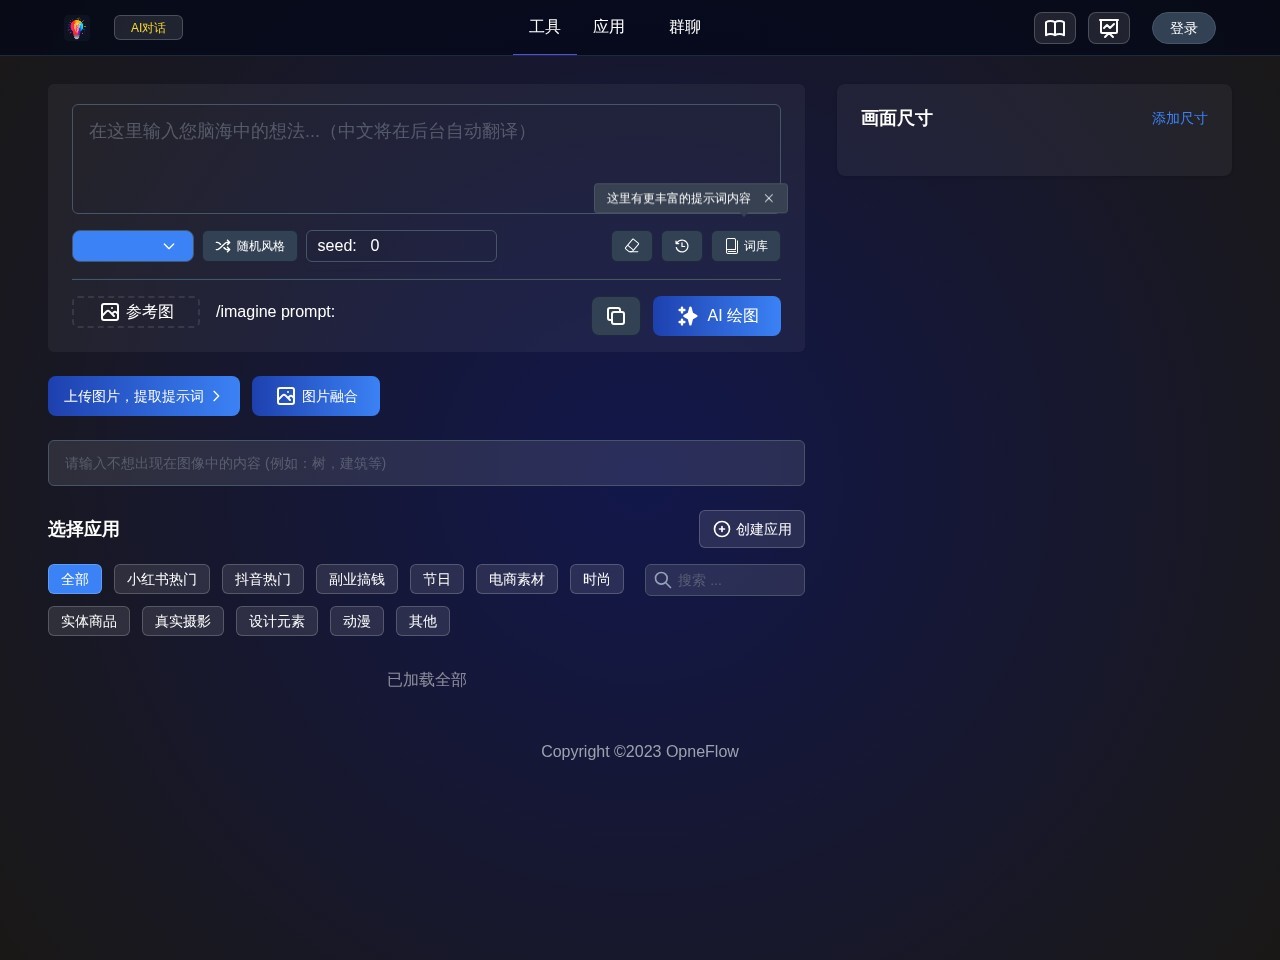Open the 词库 prompt word library
This screenshot has height=960, width=1280.
(x=745, y=246)
